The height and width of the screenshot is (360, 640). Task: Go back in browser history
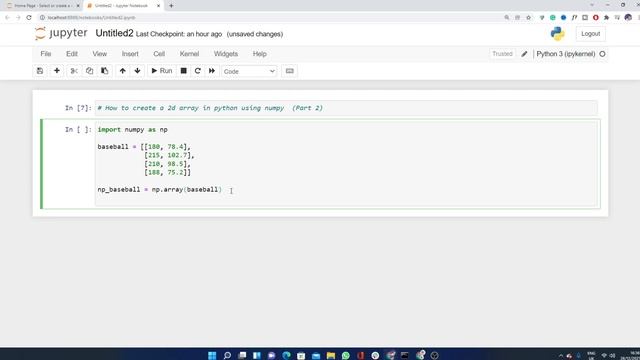(7, 18)
